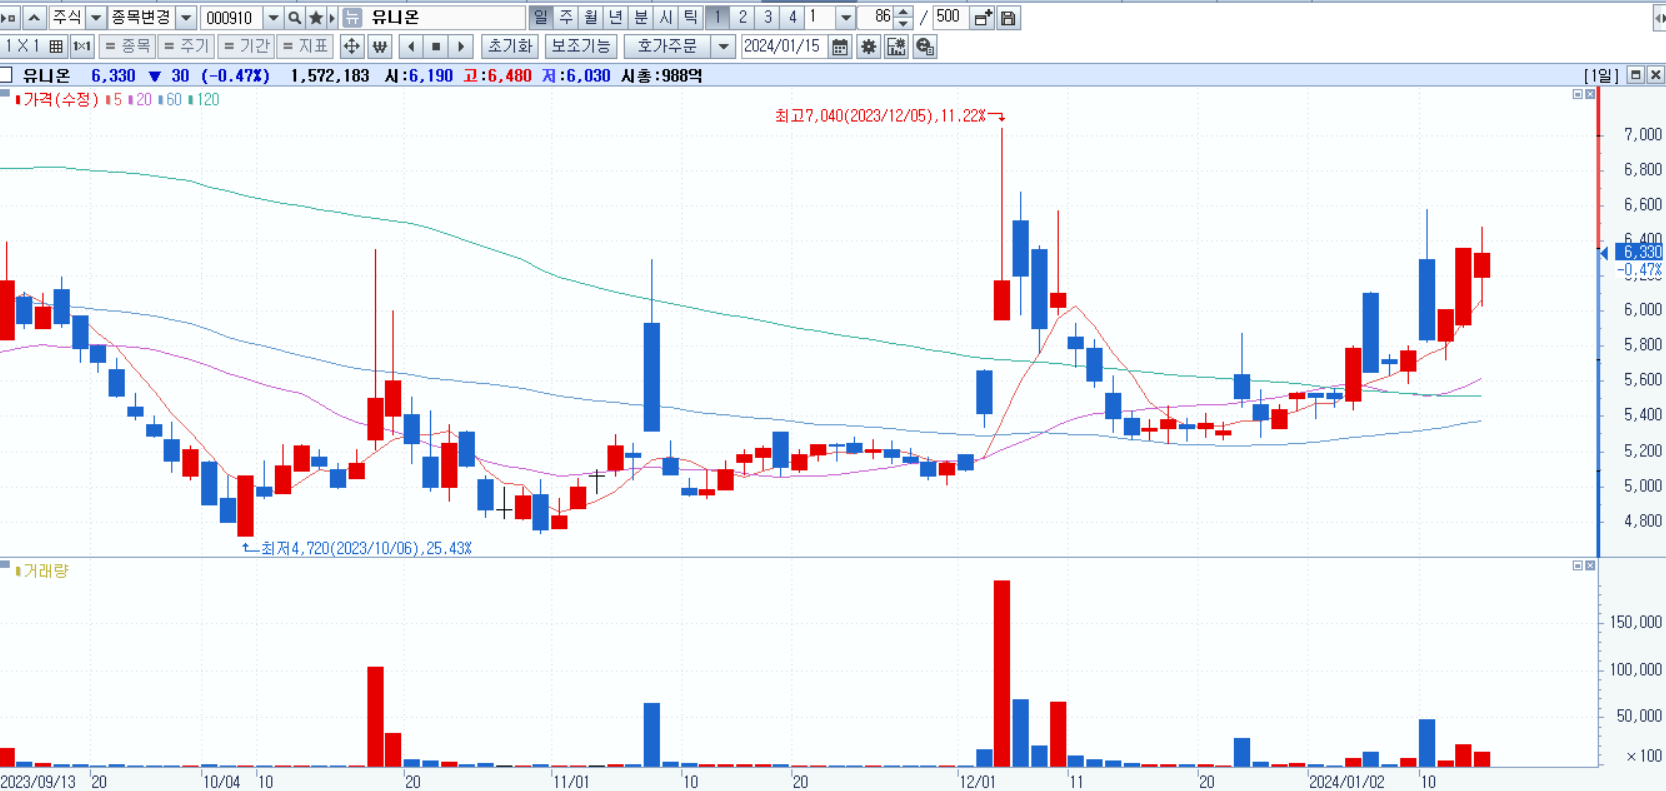This screenshot has width=1666, height=791.
Task: Select the 월 monthly period
Action: click(591, 18)
